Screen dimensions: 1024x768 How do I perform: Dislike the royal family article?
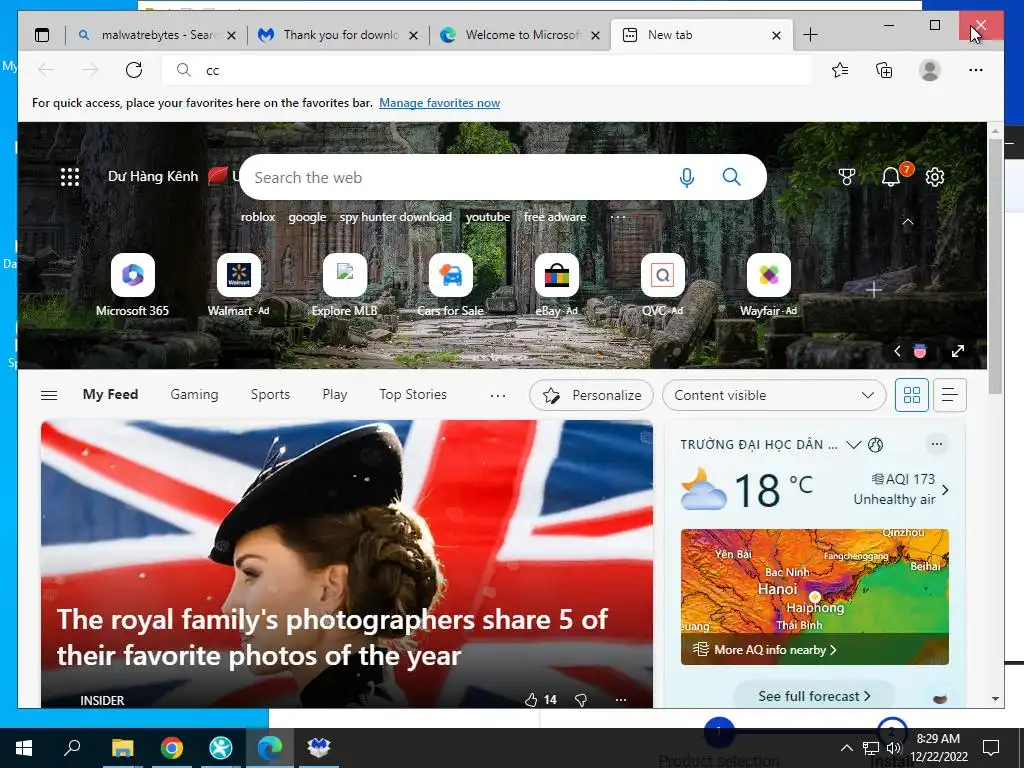[x=581, y=700]
